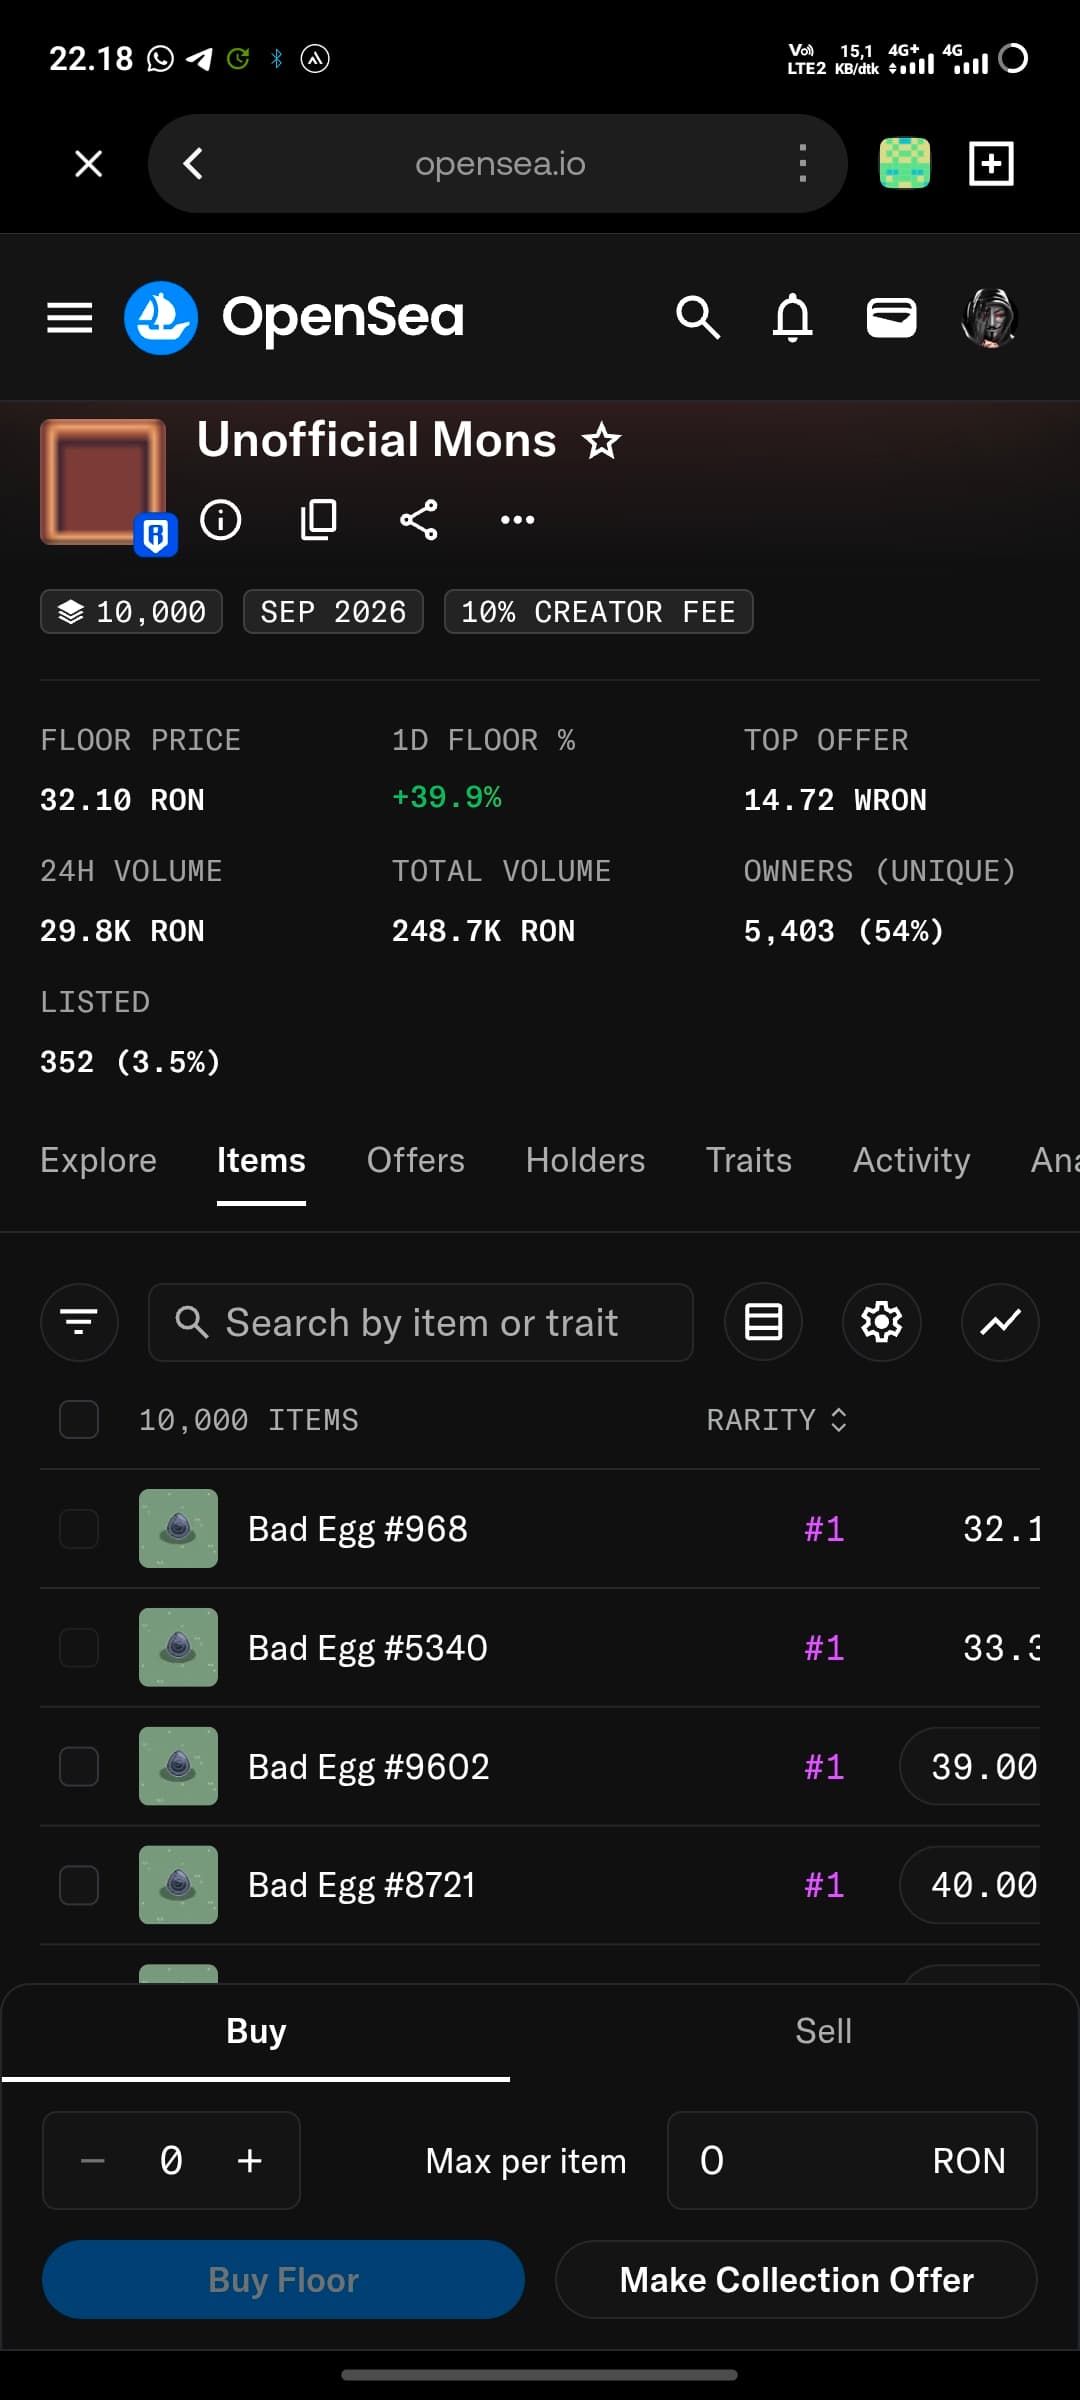Check the Bad Egg #9602 checkbox
This screenshot has height=2400, width=1080.
point(79,1766)
